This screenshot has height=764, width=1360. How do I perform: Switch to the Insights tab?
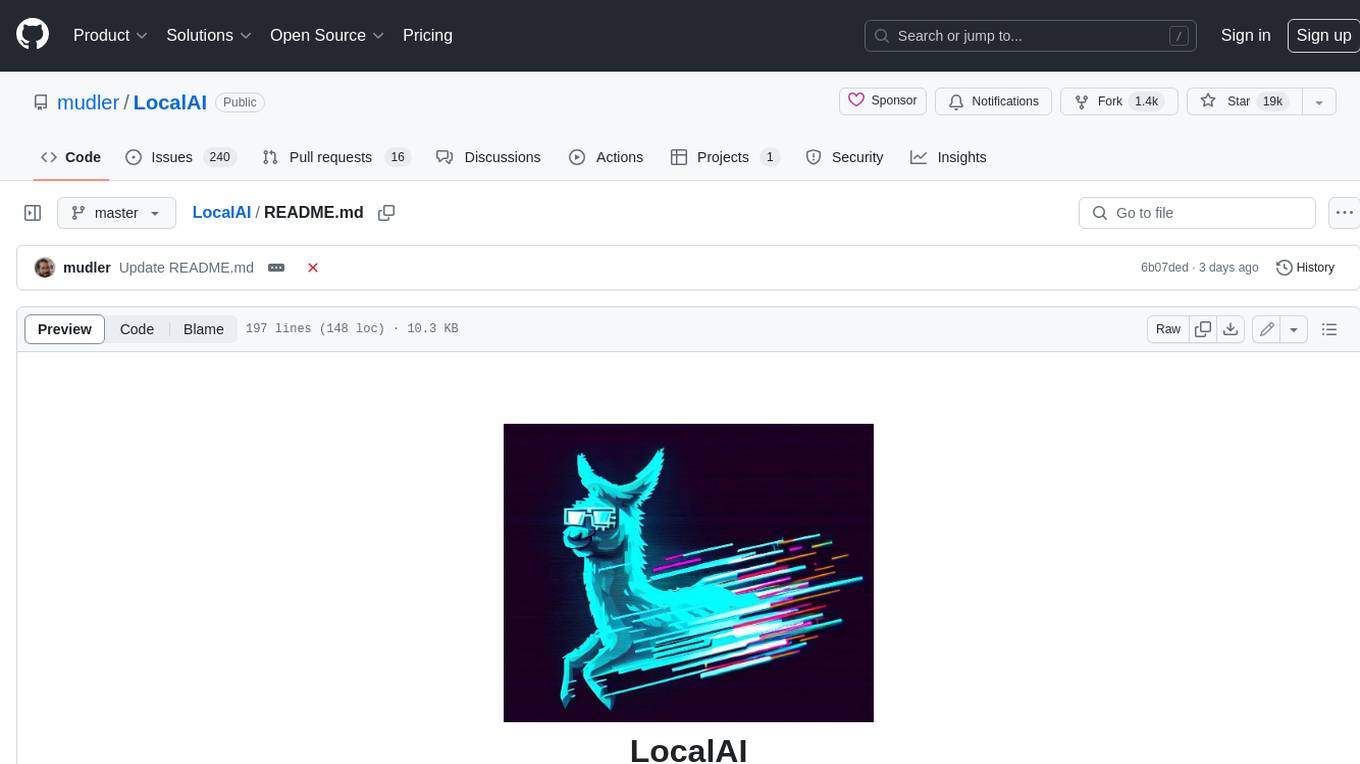click(x=948, y=157)
